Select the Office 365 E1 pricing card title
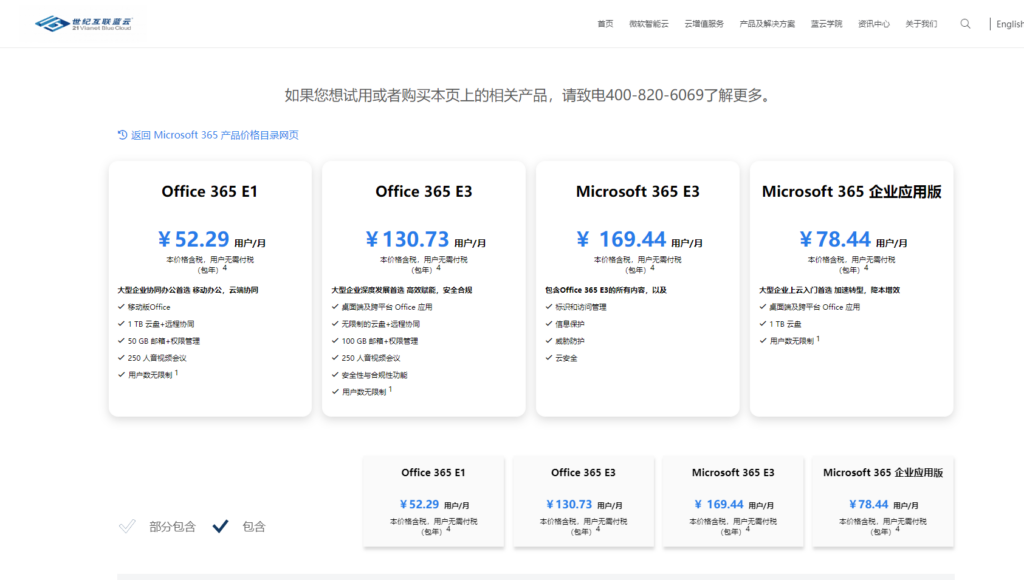Screen dimensions: 1024x580 tap(210, 191)
